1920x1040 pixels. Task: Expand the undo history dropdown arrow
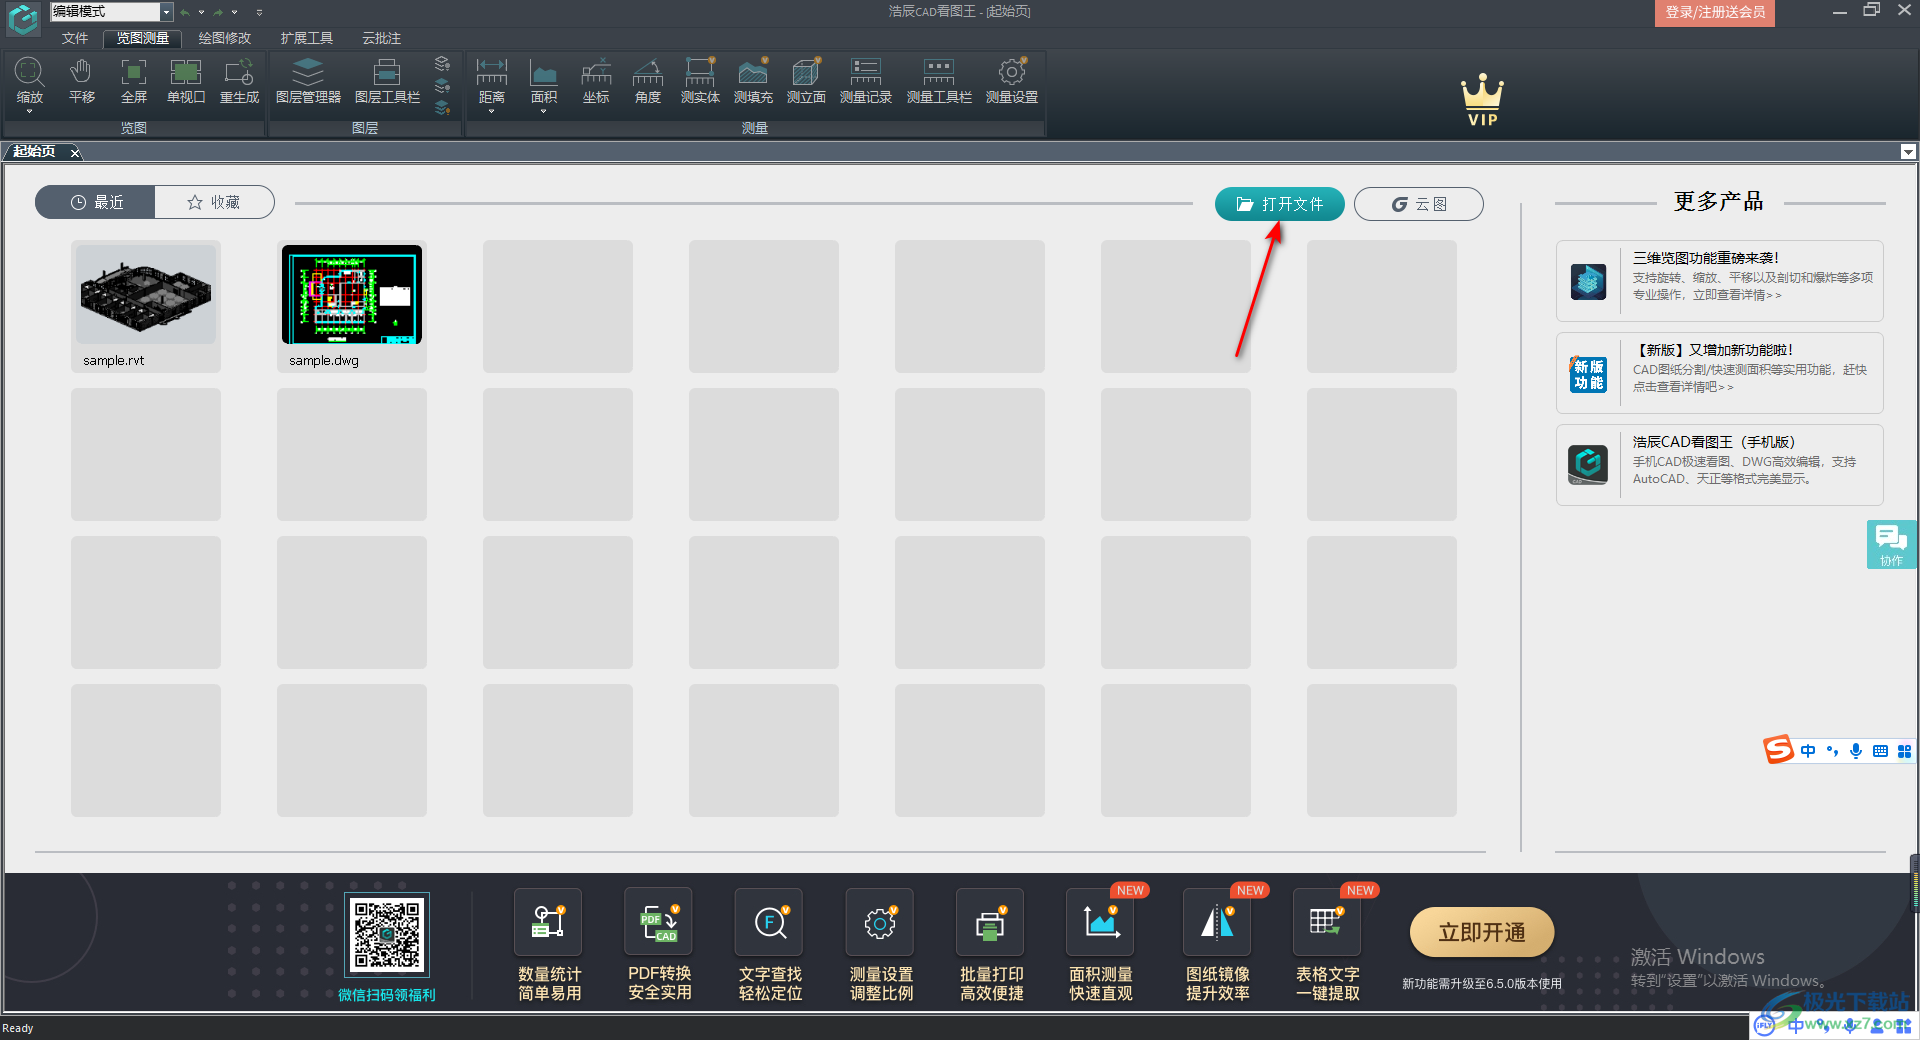tap(201, 12)
